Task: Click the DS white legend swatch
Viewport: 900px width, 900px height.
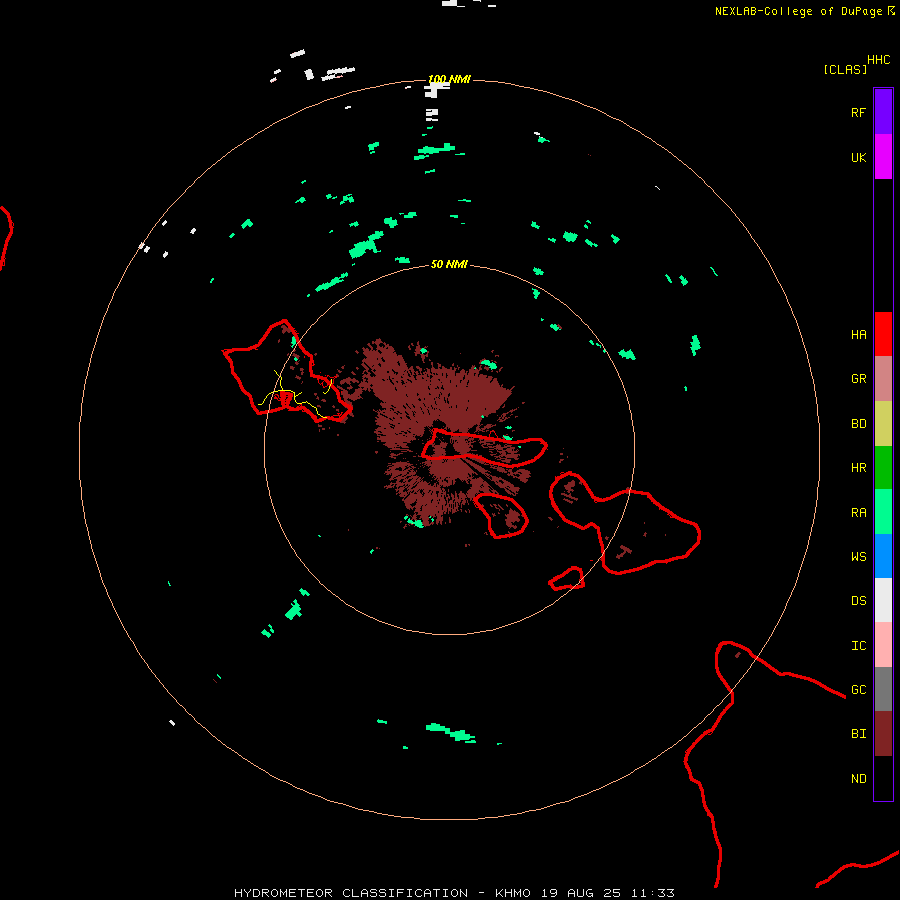Action: 883,600
